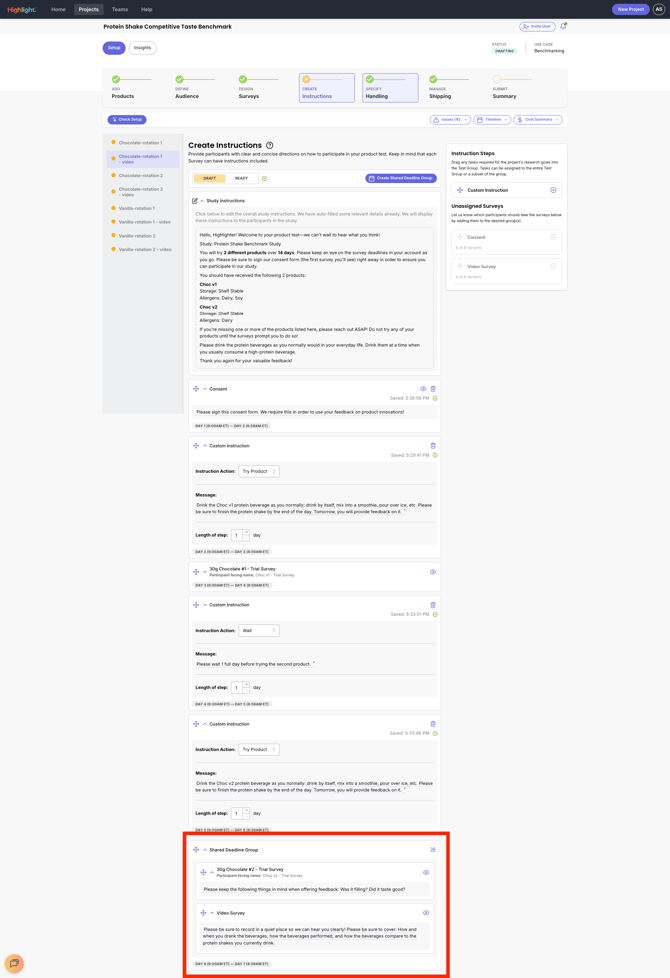Click the move handle icon on Video Survey
The width and height of the screenshot is (670, 978).
(x=204, y=912)
